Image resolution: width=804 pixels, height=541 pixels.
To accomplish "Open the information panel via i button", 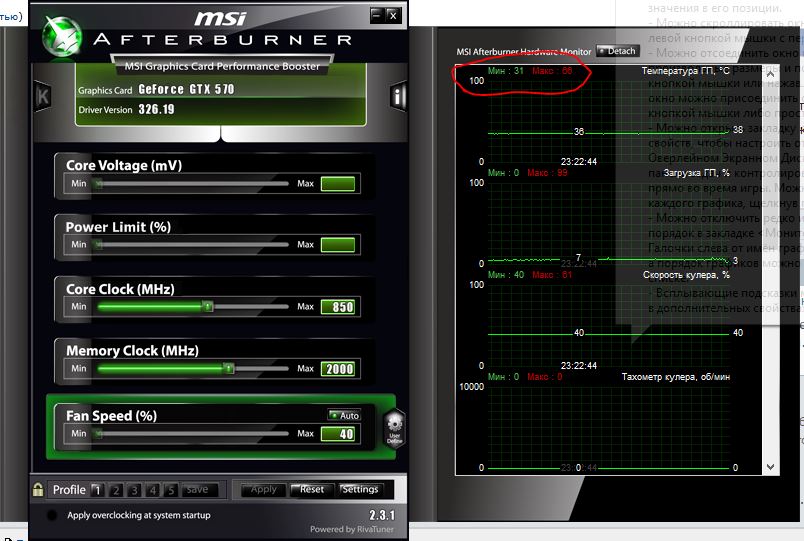I will (398, 96).
